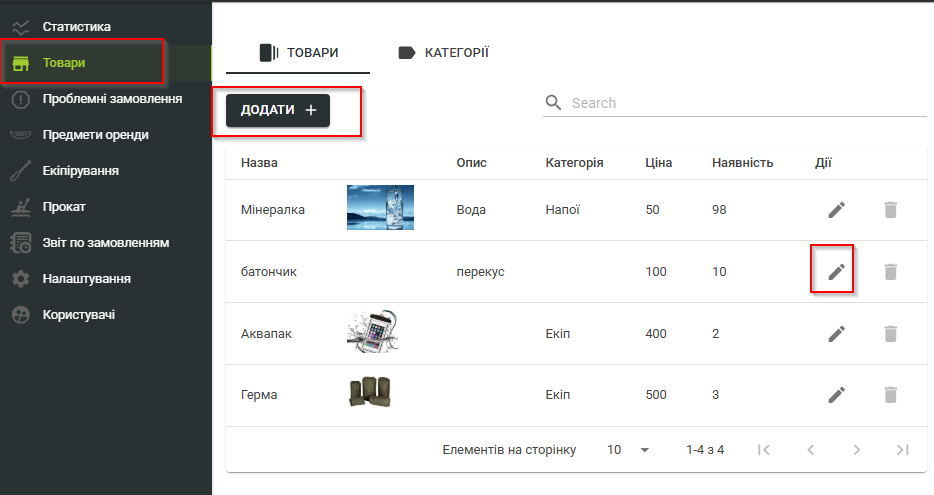Click the pencil icon for батончик
The width and height of the screenshot is (934, 495).
[x=836, y=272]
